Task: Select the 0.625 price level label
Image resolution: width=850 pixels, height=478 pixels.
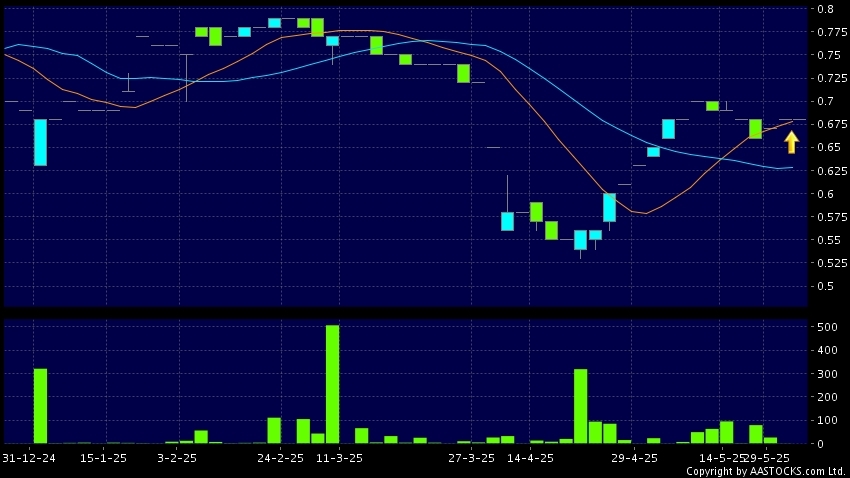Action: click(832, 171)
